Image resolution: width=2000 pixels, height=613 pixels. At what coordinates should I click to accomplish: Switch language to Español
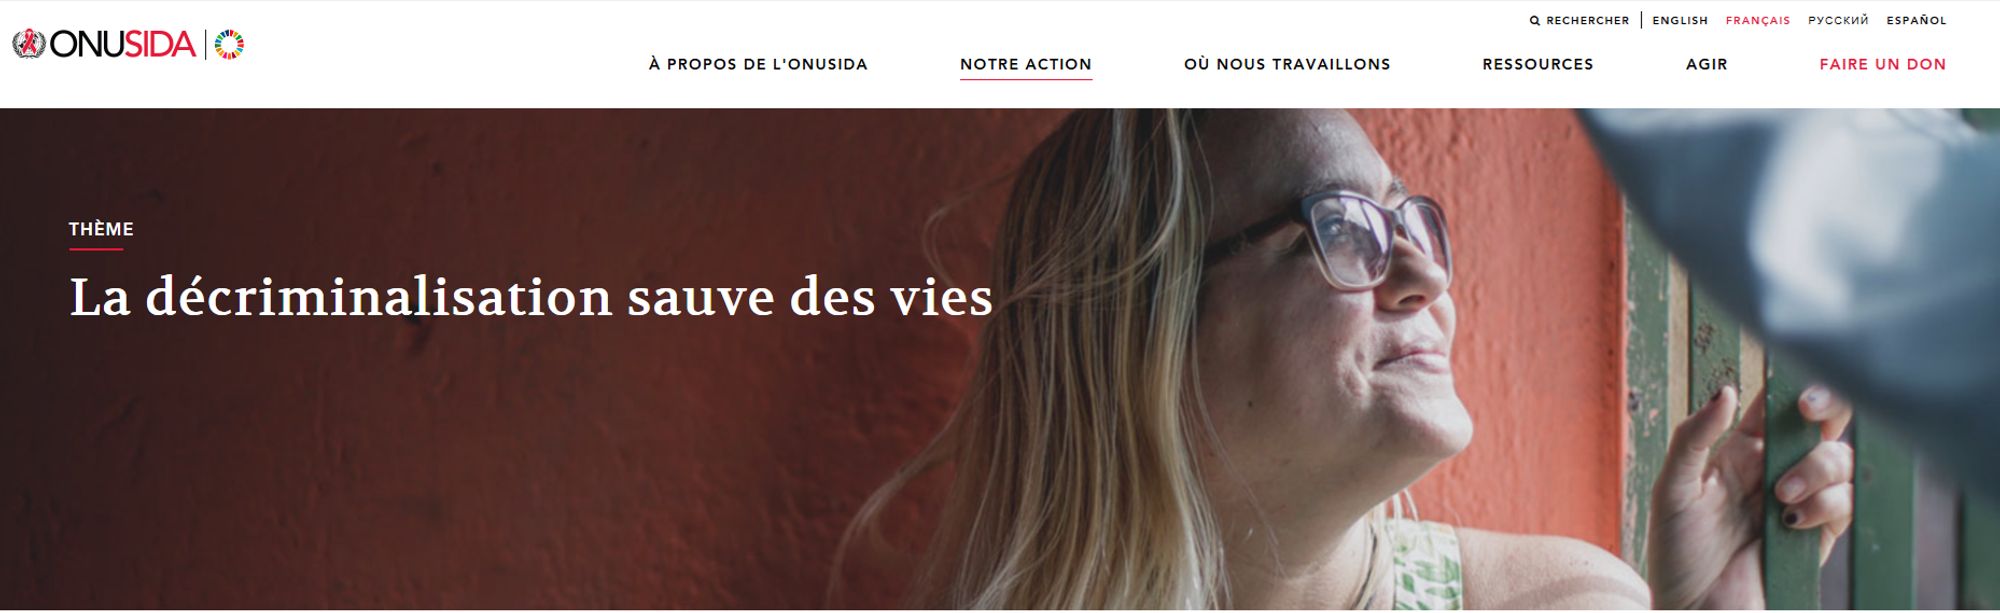[x=1916, y=20]
